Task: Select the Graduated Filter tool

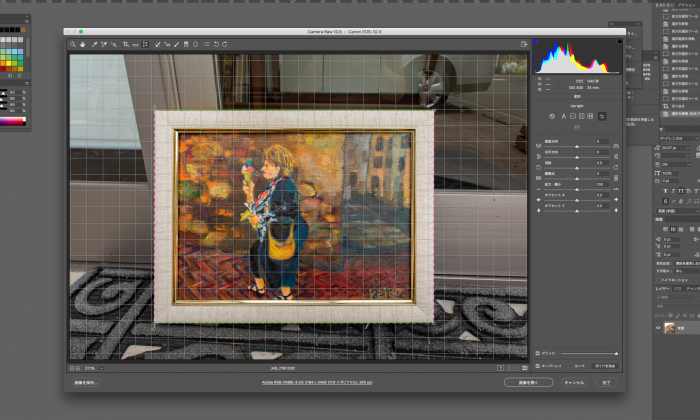Action: point(186,44)
